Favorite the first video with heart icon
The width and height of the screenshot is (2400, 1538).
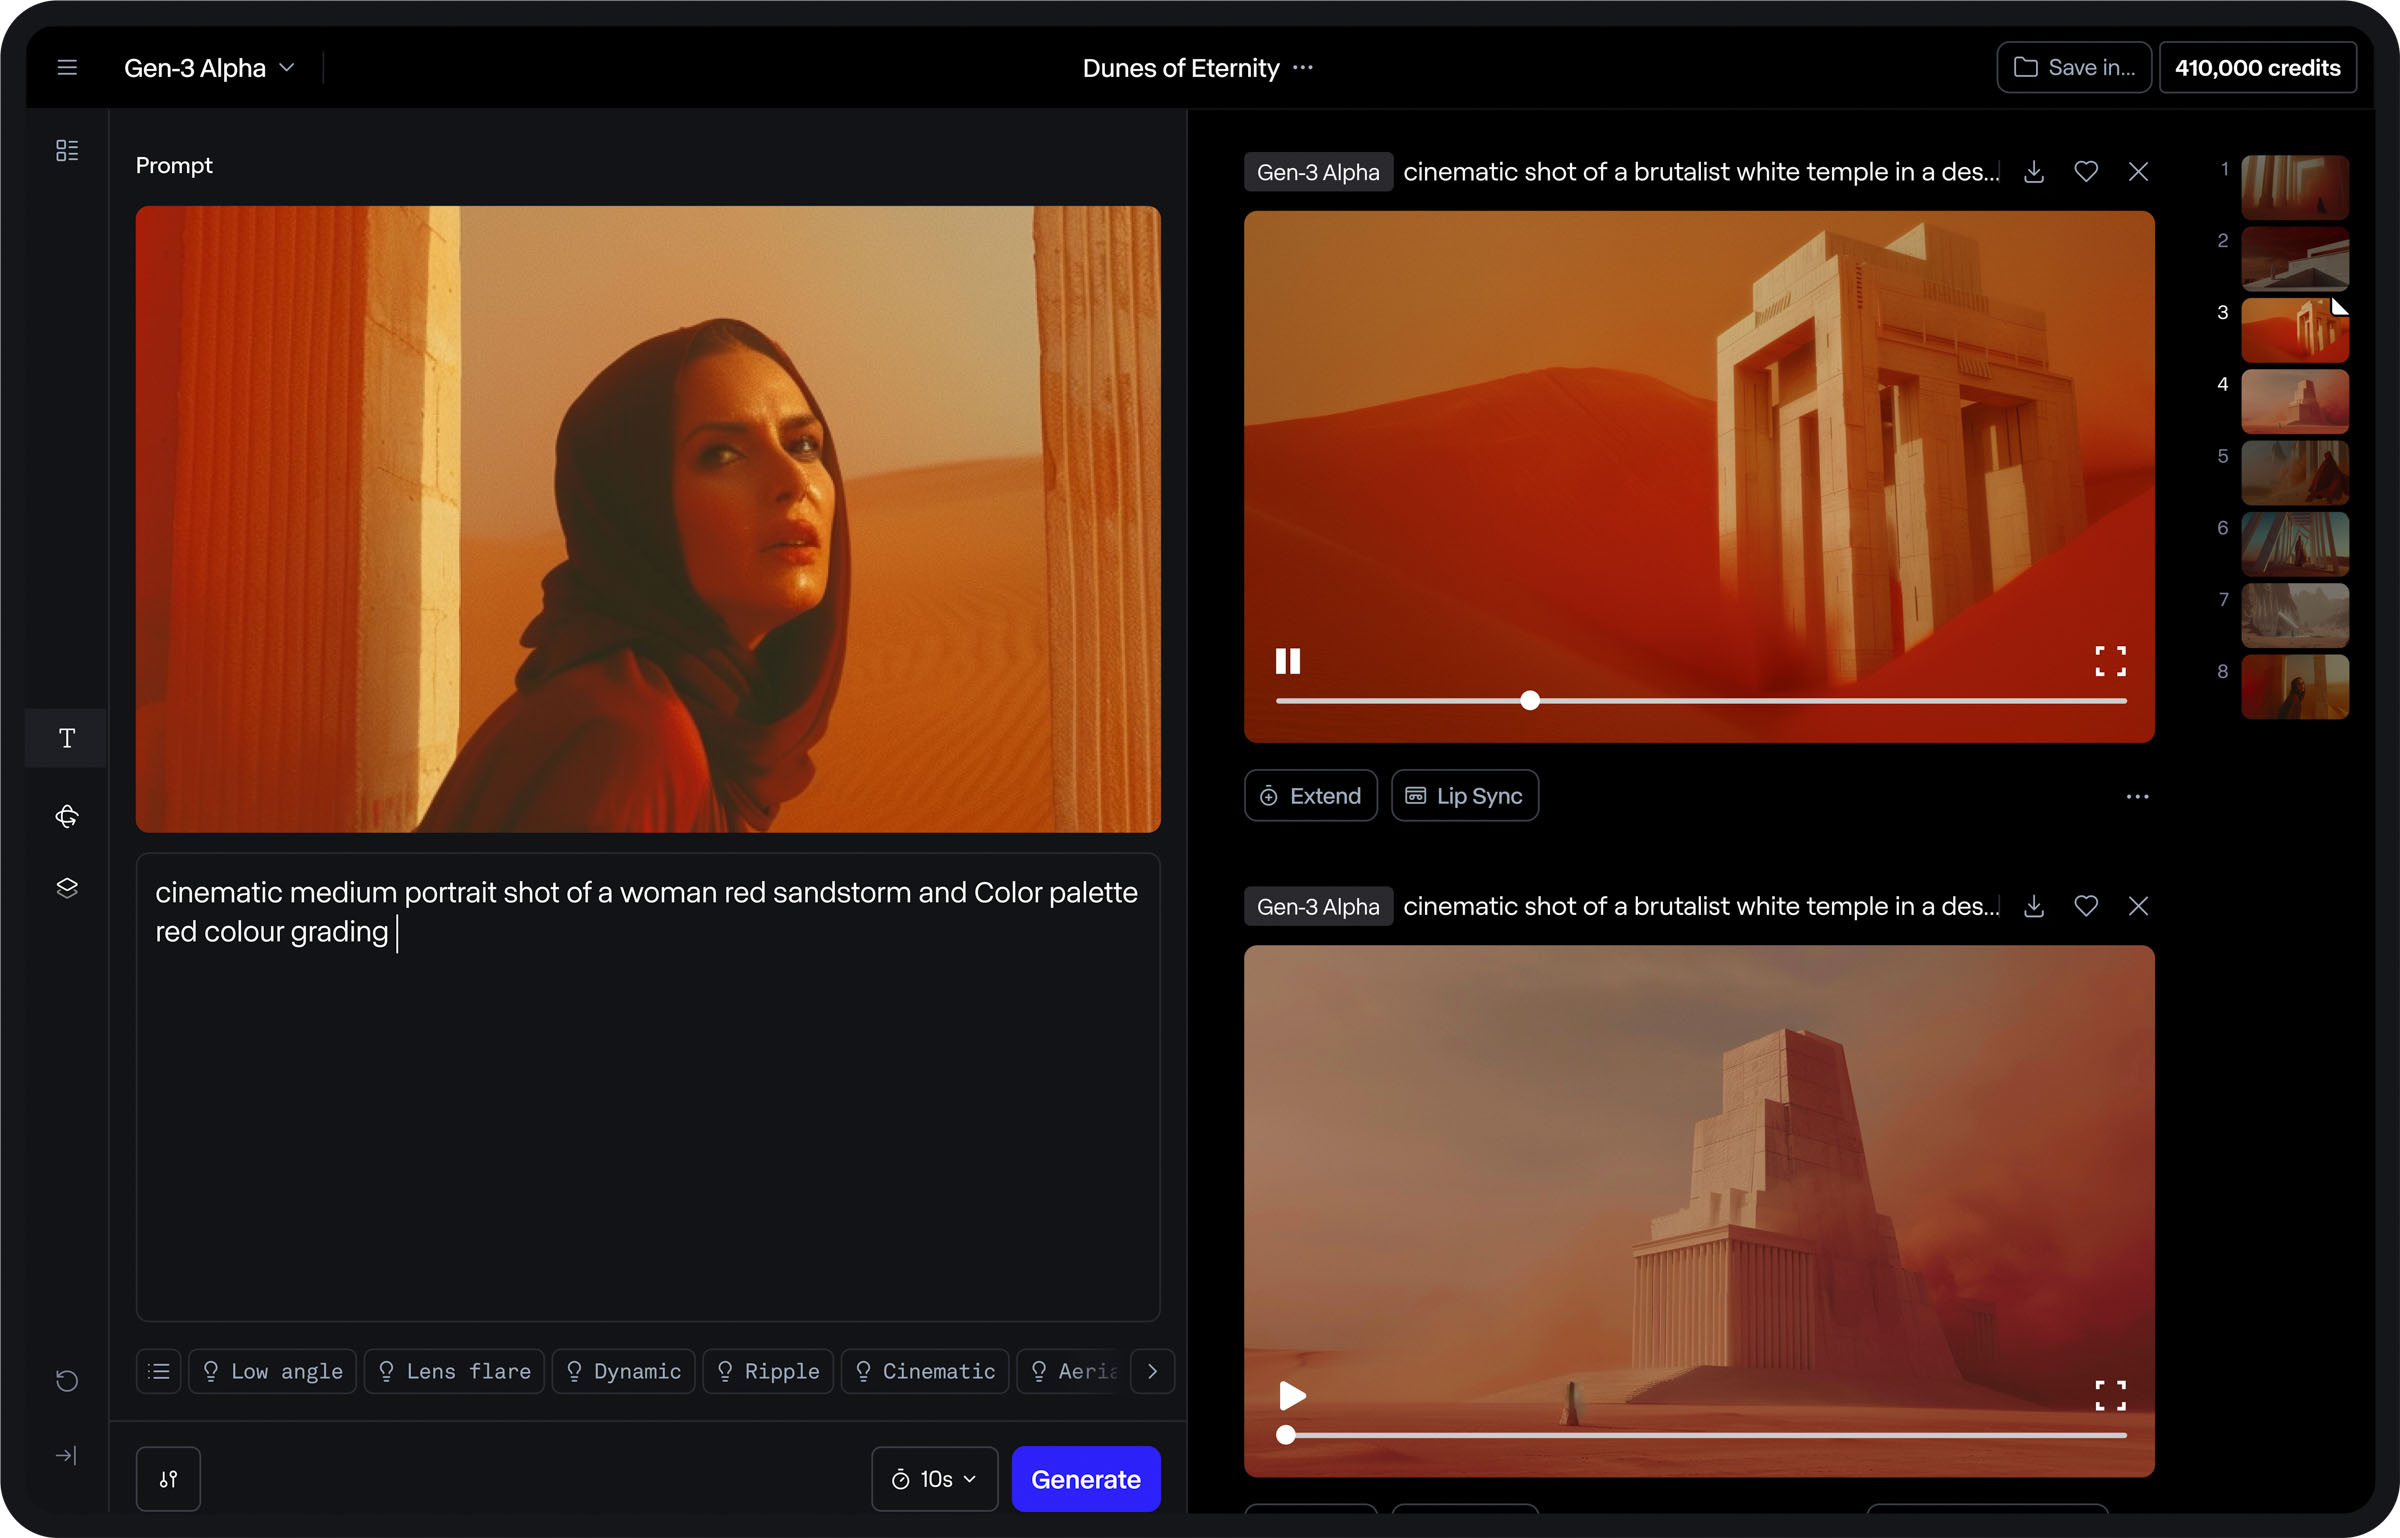(x=2085, y=172)
